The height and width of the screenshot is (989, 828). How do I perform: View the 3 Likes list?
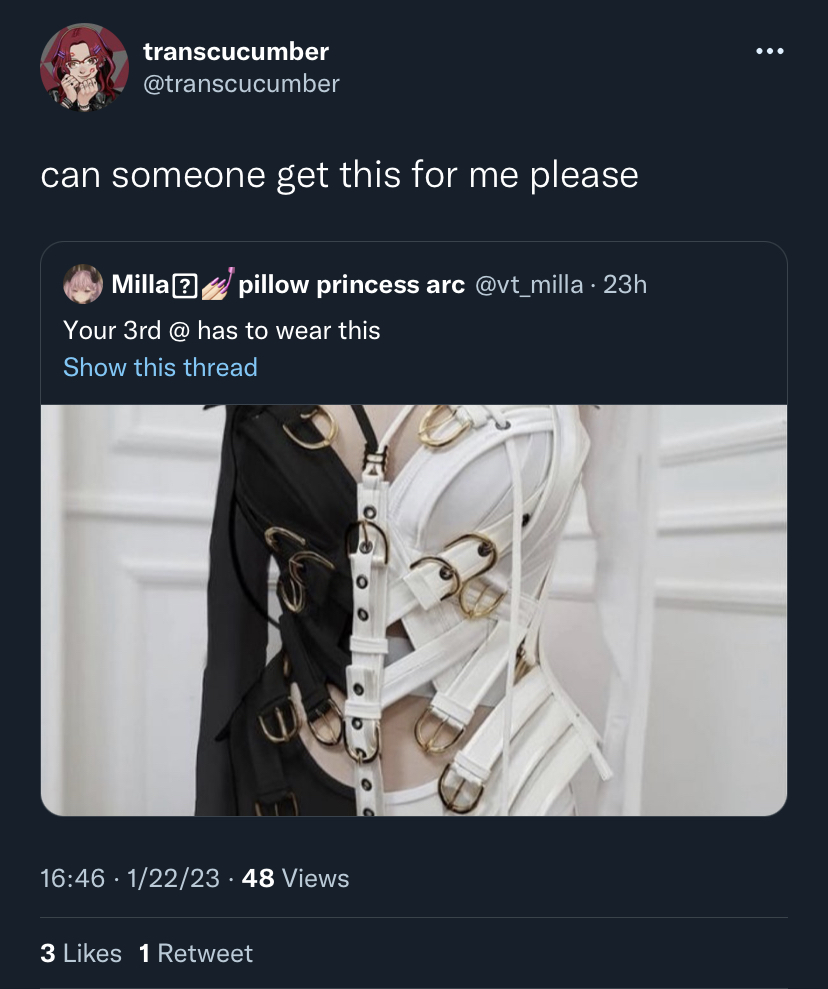(81, 953)
